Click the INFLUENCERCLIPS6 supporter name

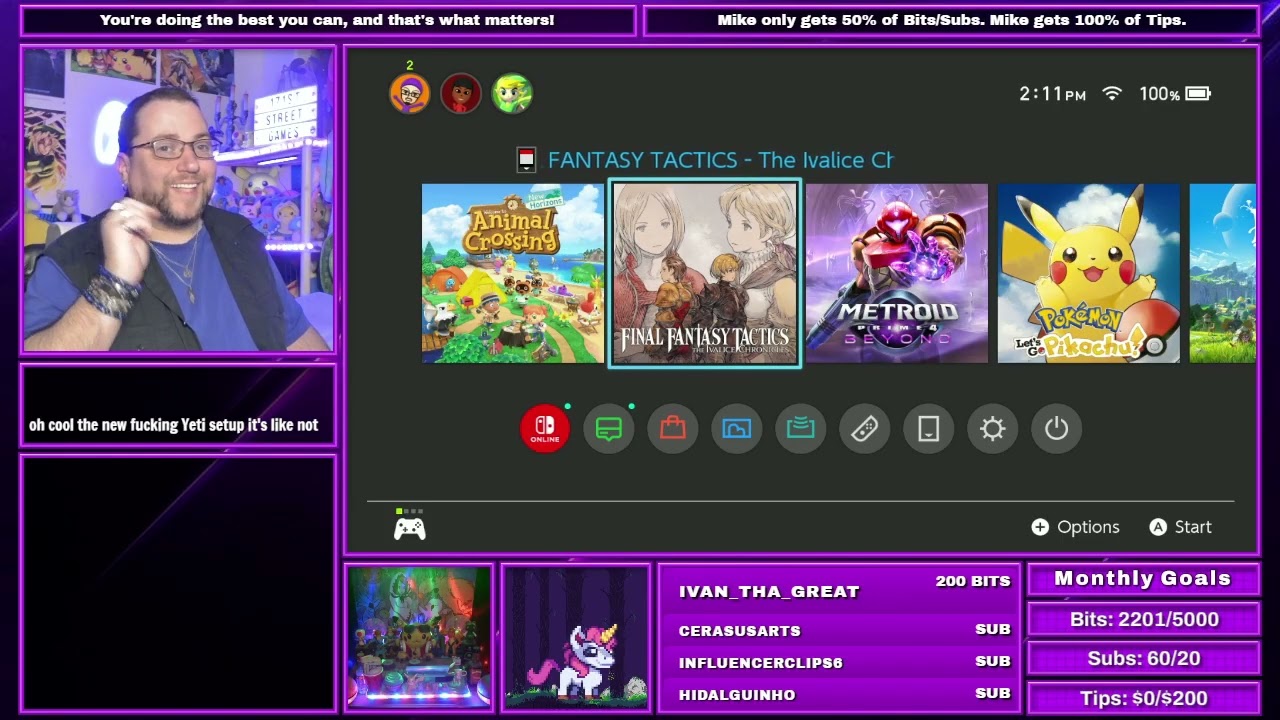tap(761, 663)
